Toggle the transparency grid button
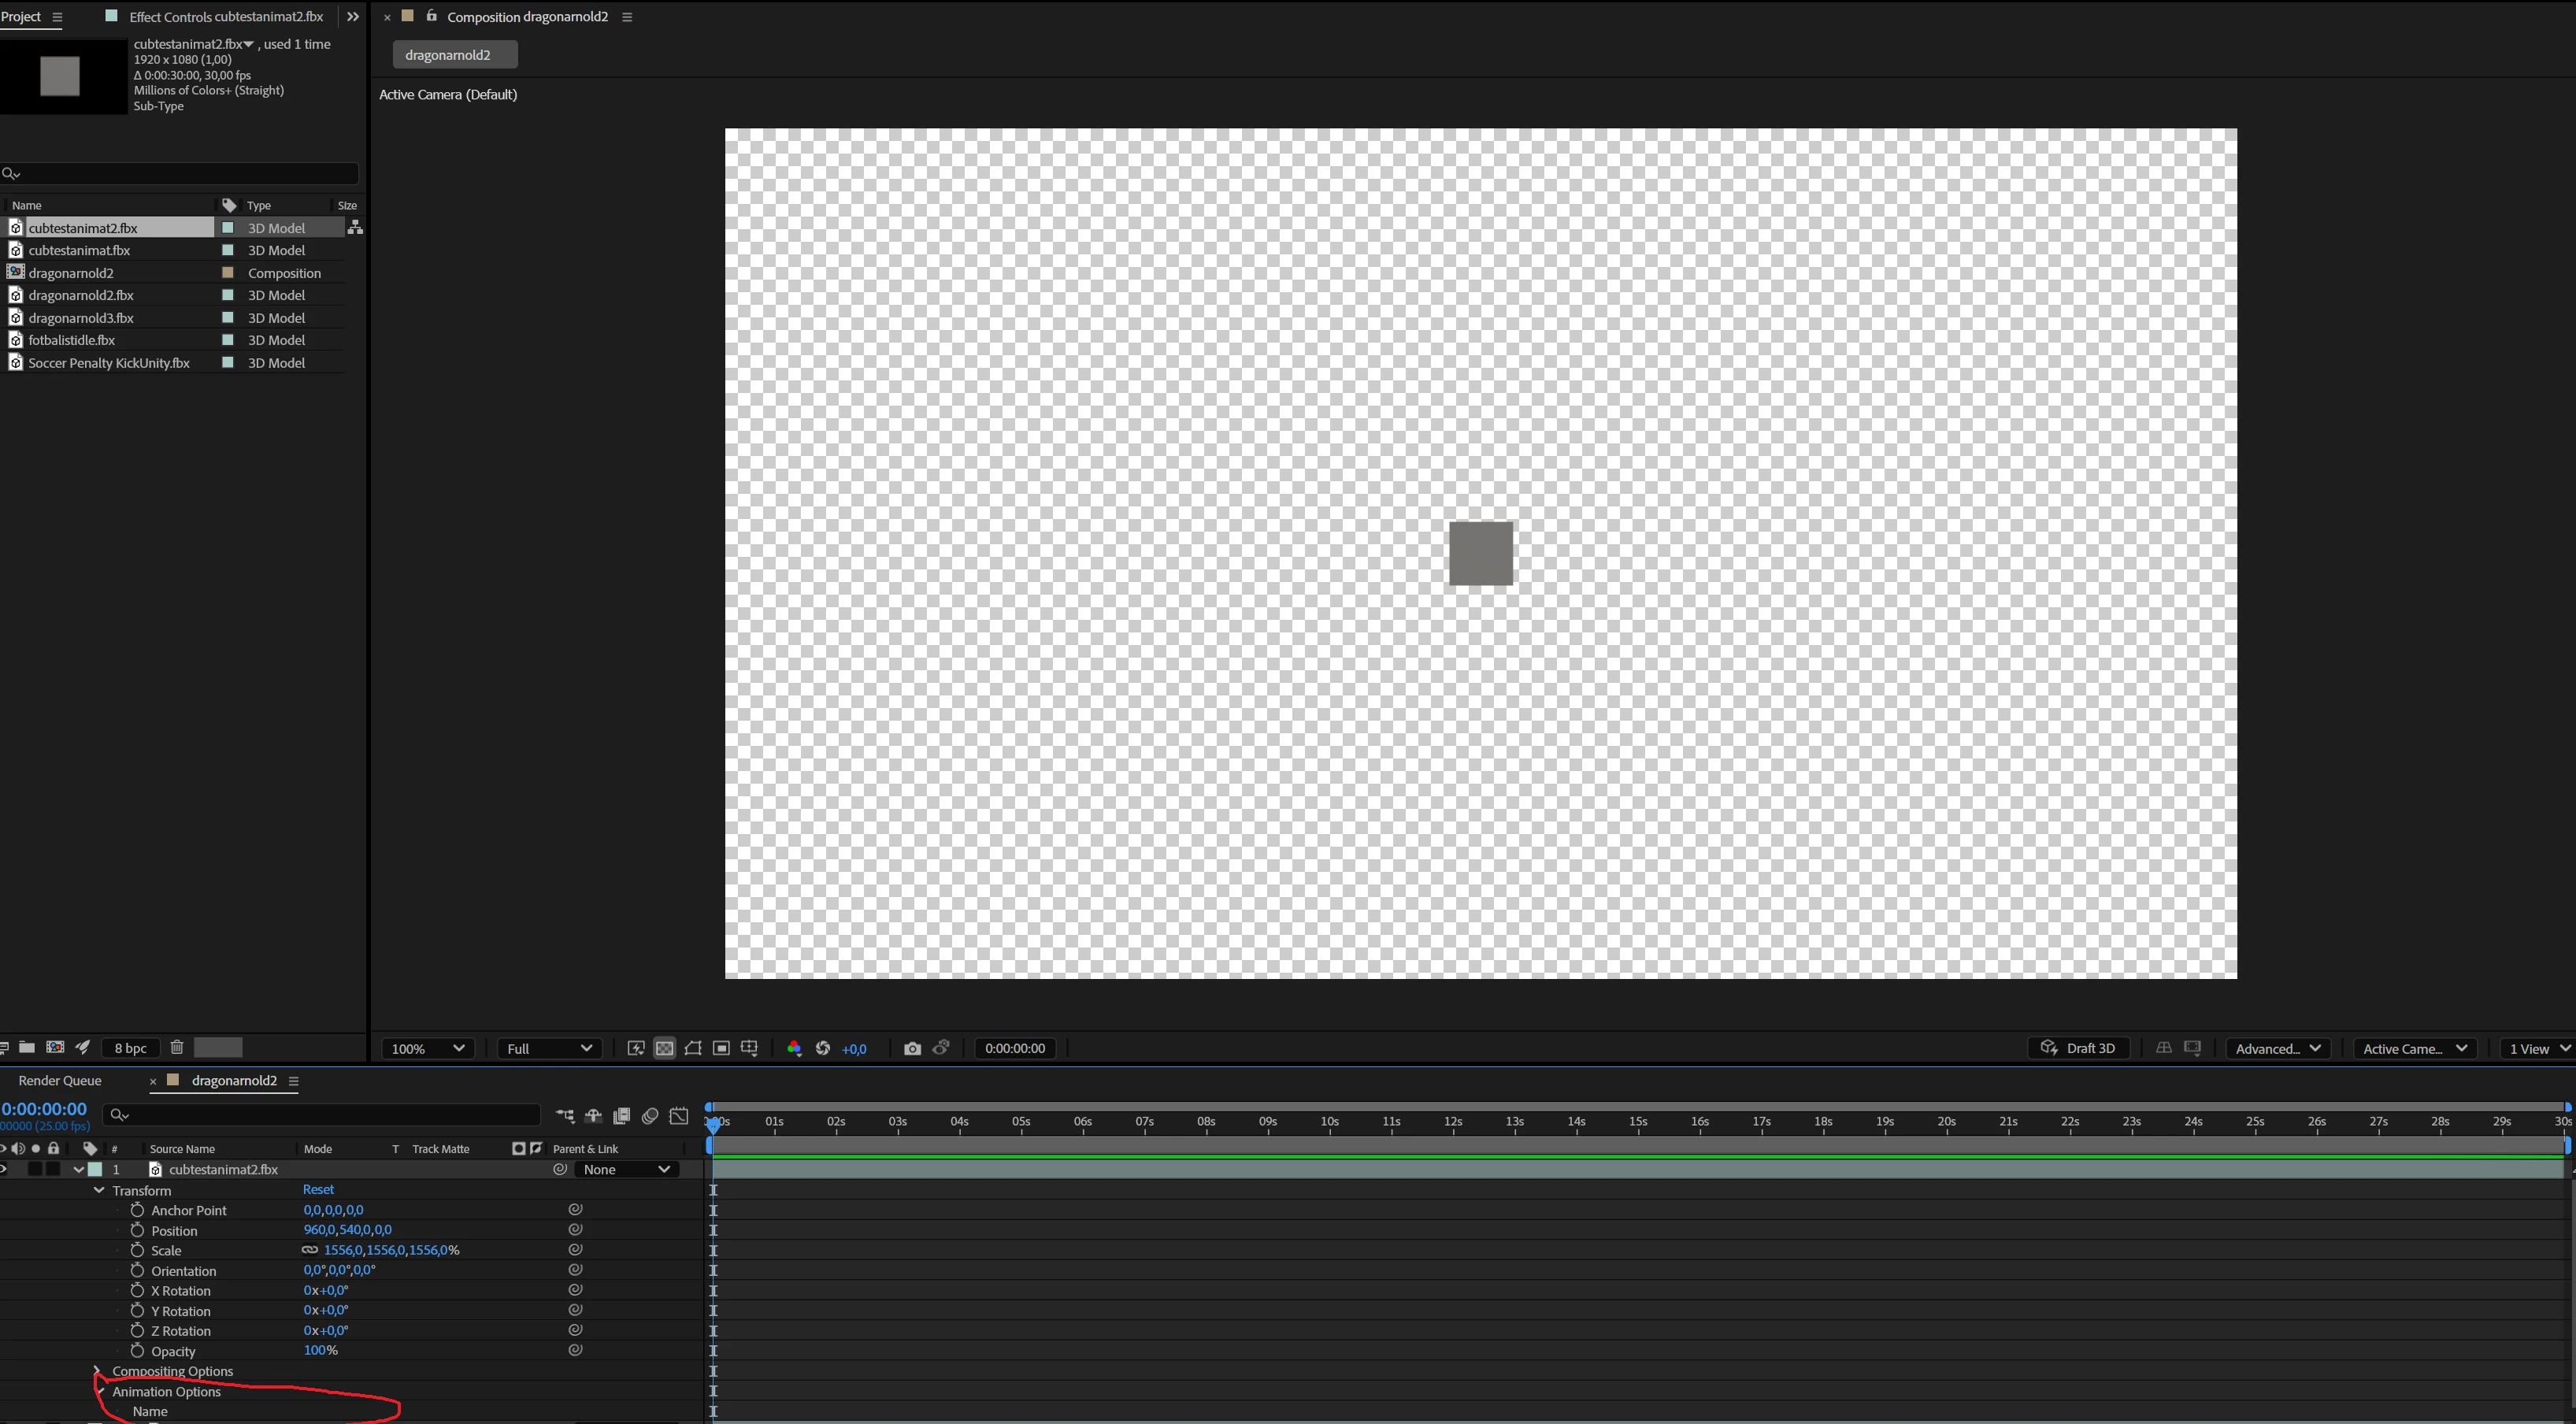The image size is (2576, 1424). coord(664,1048)
